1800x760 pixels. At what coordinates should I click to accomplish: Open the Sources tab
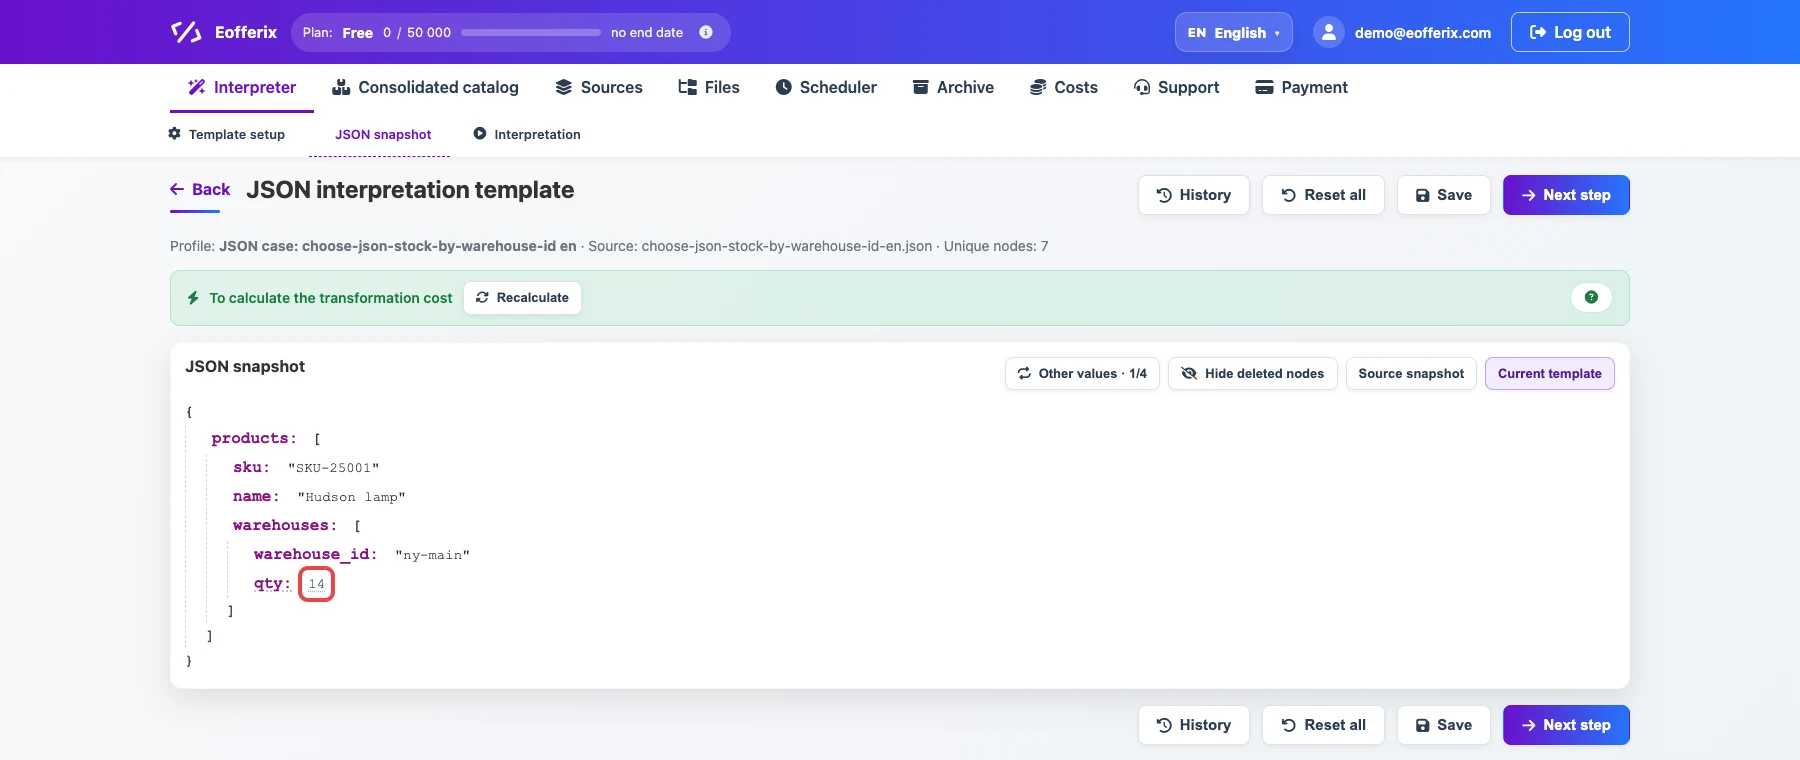pos(599,87)
